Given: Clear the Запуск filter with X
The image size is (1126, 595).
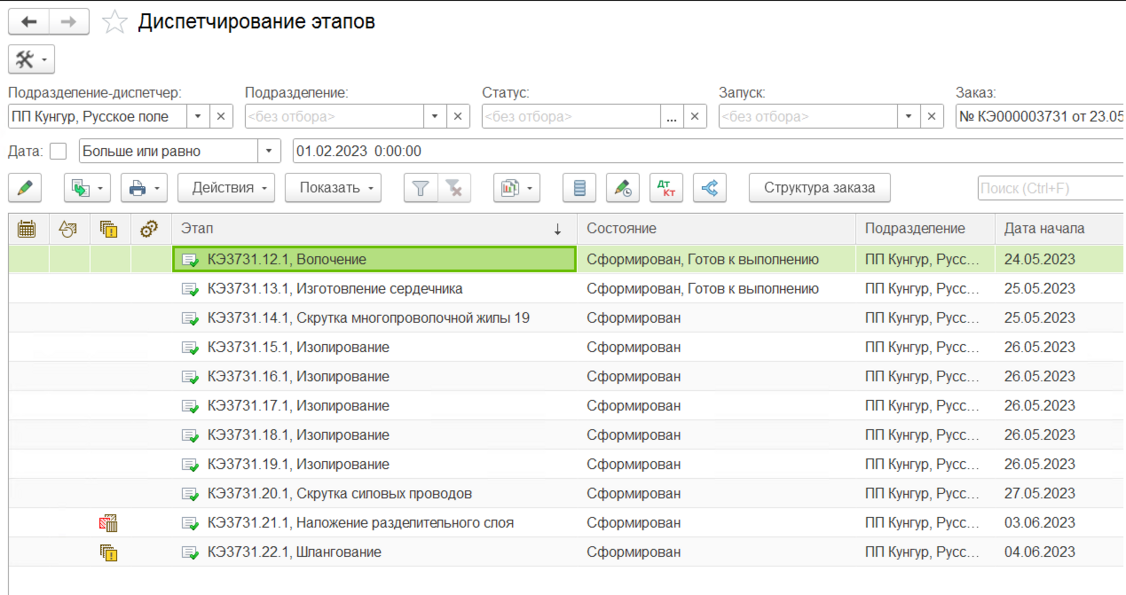Looking at the screenshot, I should (x=932, y=116).
